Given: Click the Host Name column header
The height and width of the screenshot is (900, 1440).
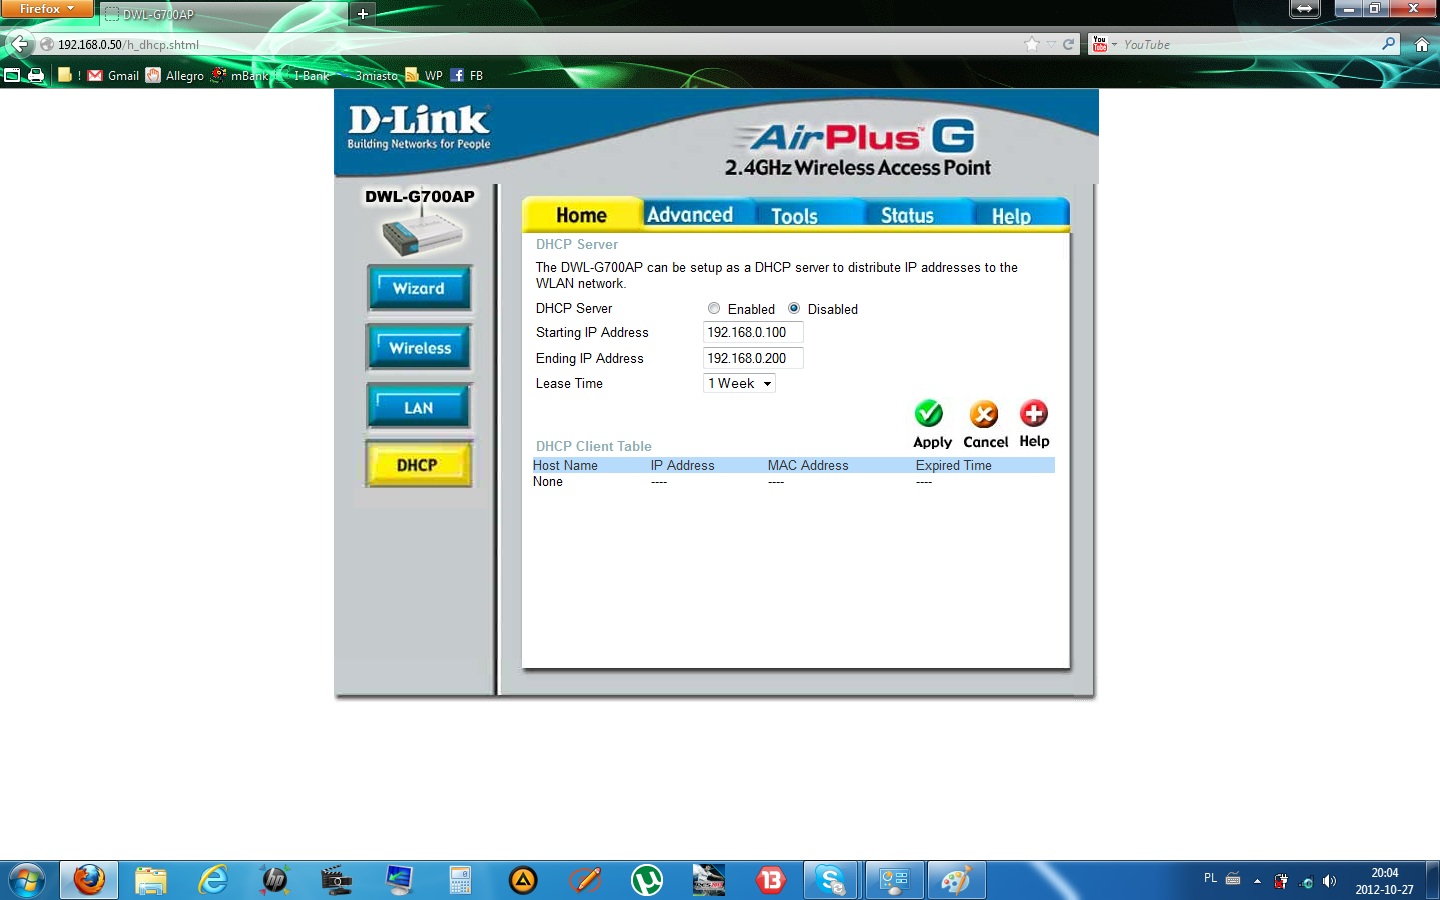Looking at the screenshot, I should (565, 465).
